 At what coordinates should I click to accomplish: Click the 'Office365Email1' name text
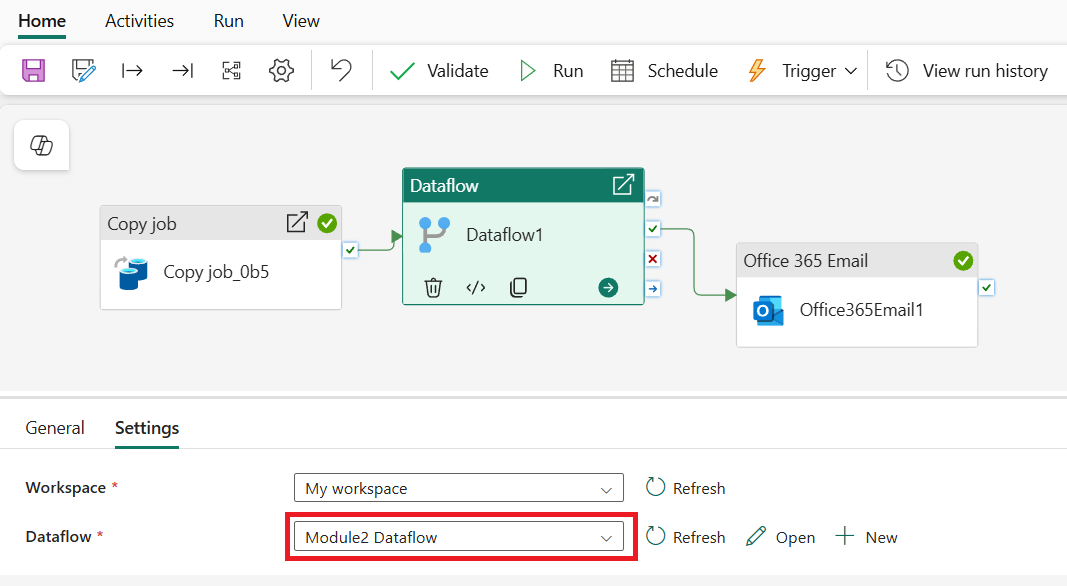[861, 310]
